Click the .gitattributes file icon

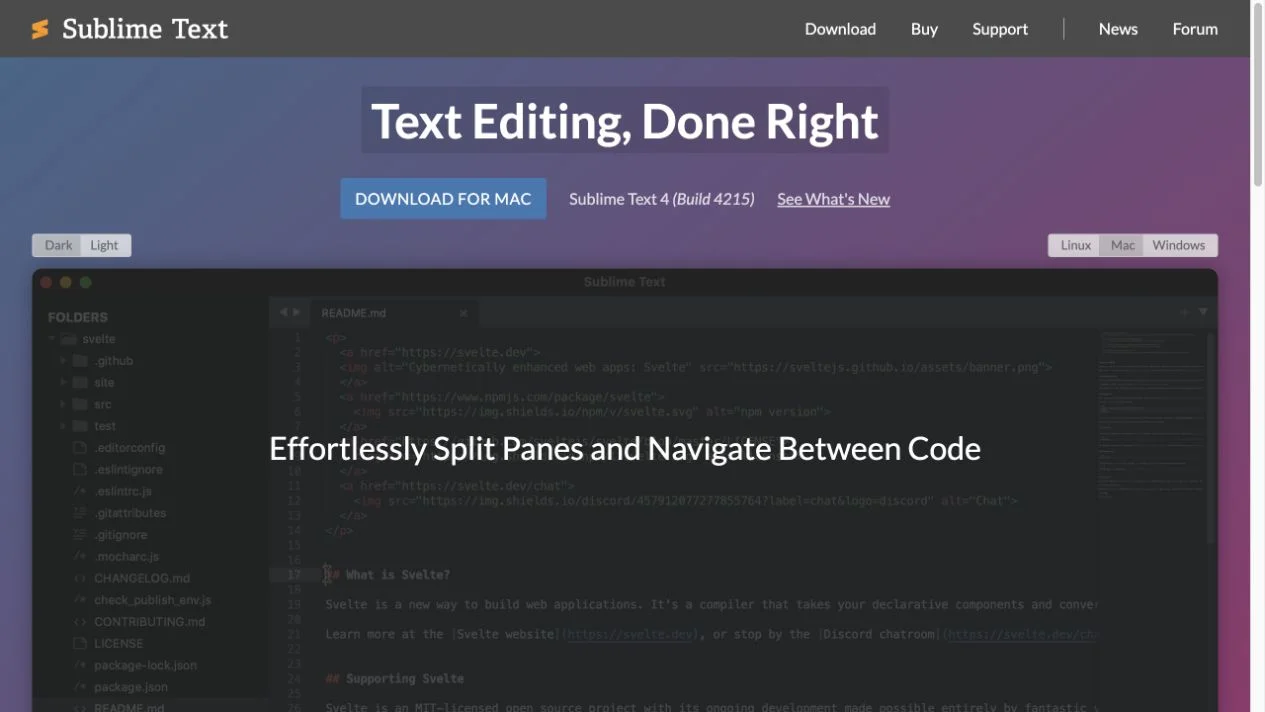[80, 513]
